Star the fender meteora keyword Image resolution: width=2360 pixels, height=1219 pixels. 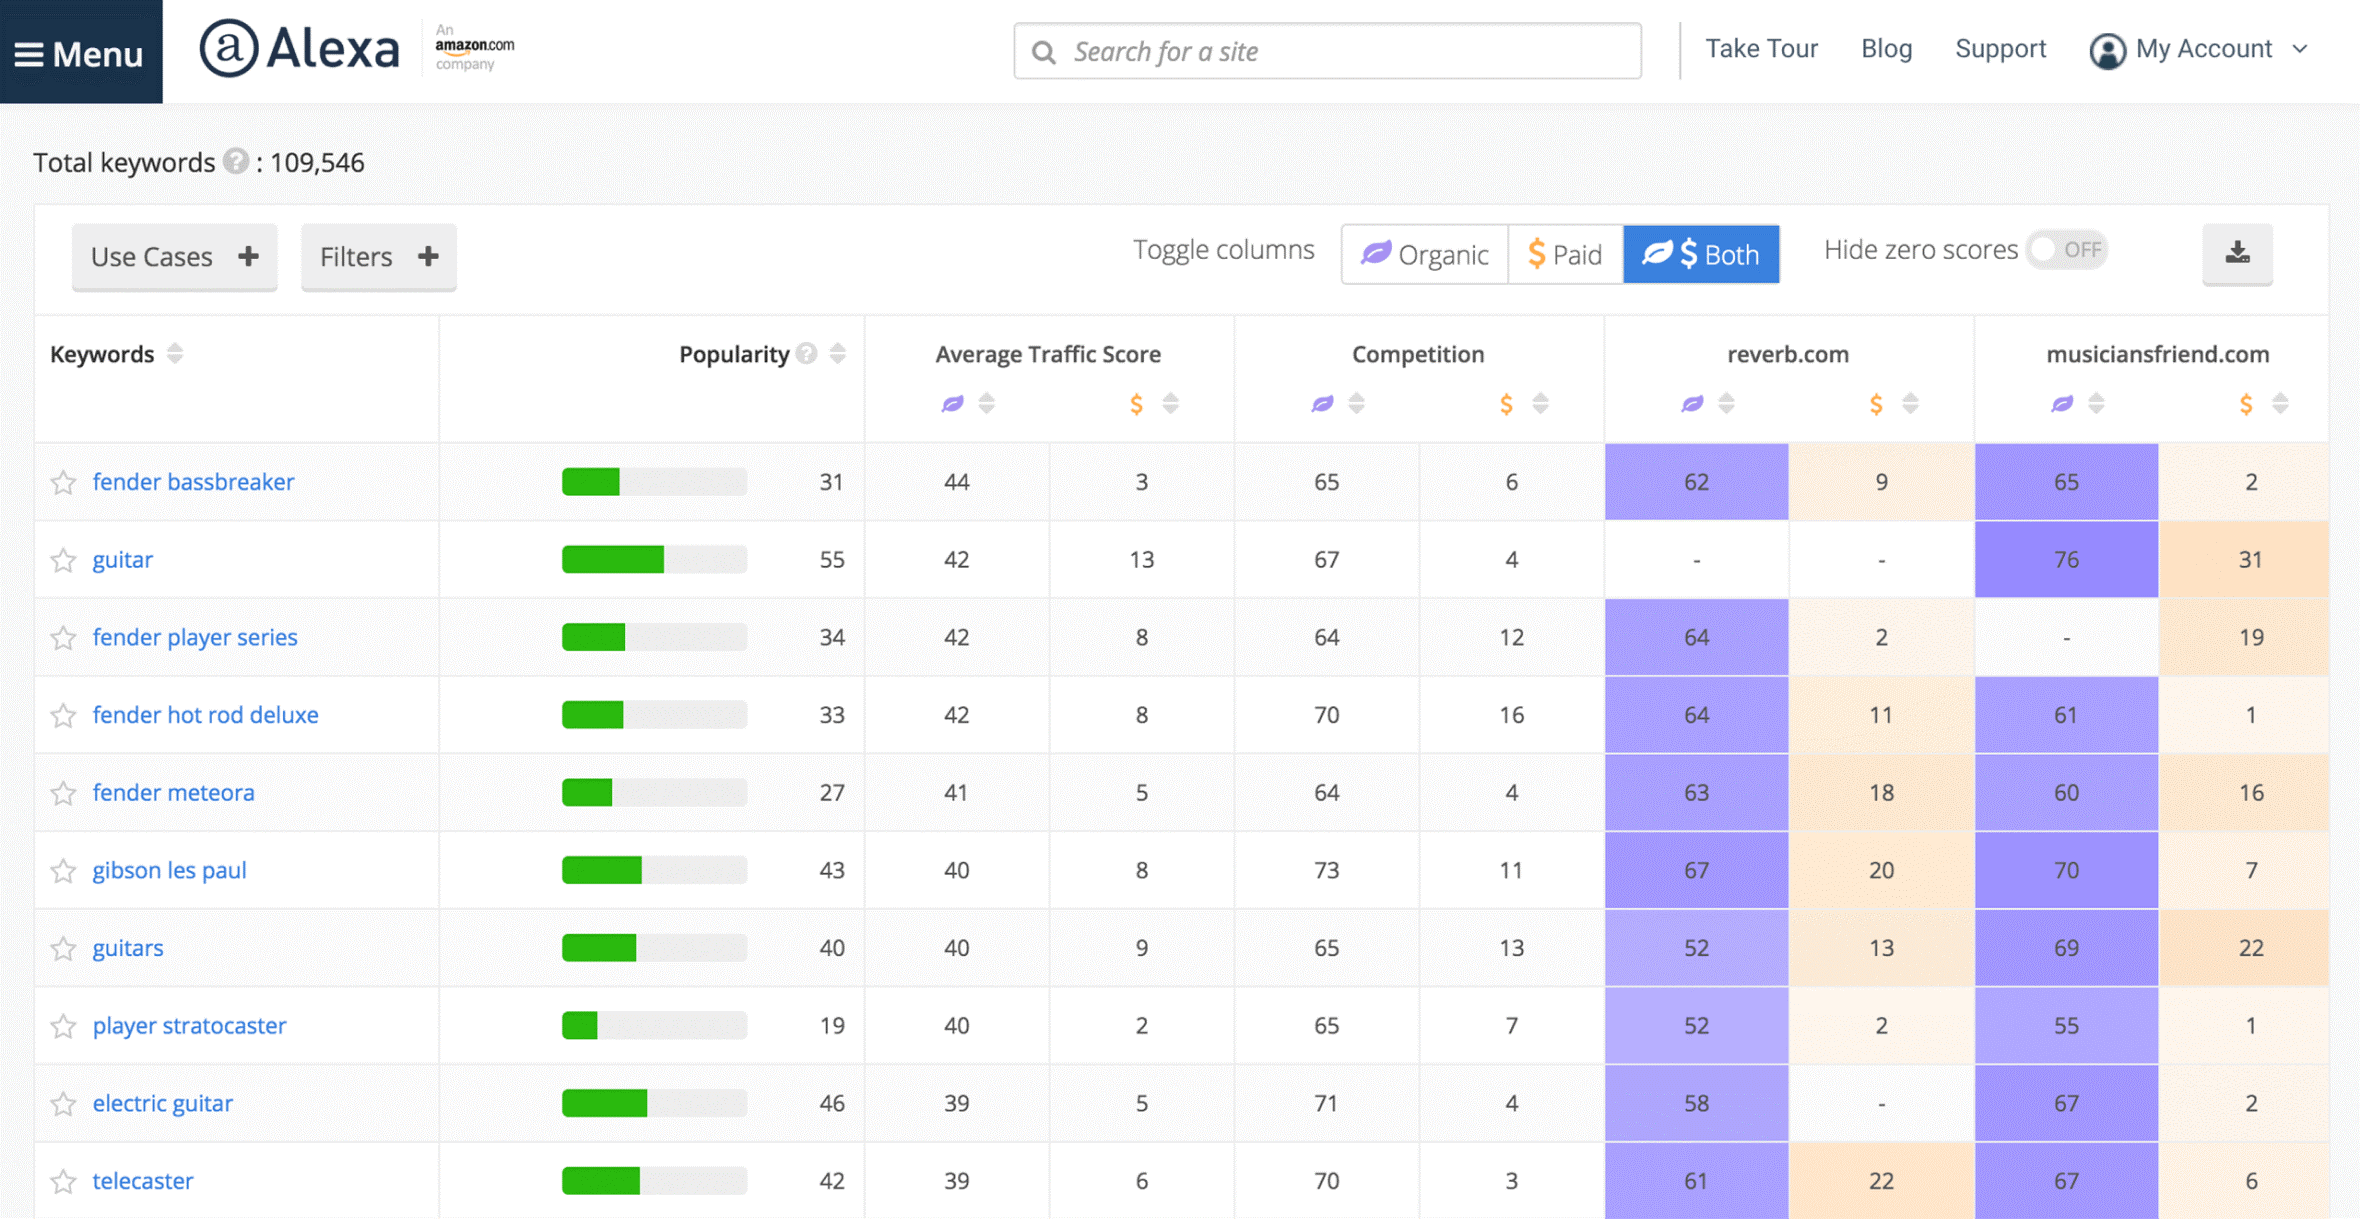point(64,792)
